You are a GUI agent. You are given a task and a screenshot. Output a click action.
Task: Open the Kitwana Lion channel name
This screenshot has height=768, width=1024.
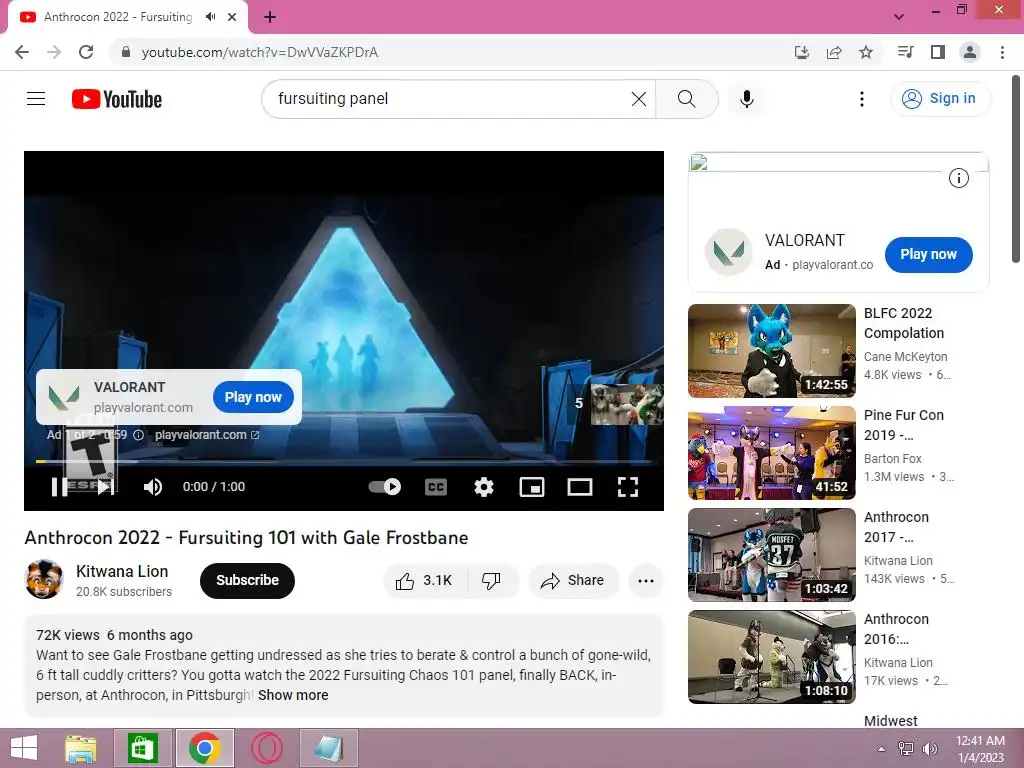tap(122, 571)
